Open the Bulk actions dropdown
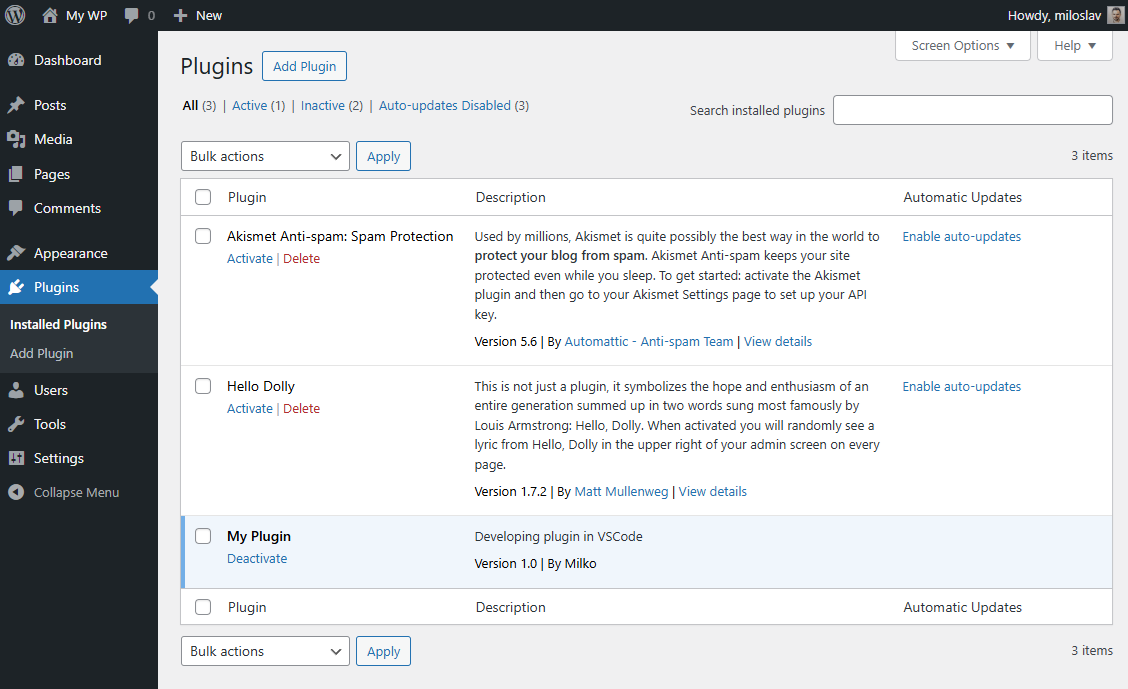Screen dimensions: 1128x689 (x=264, y=156)
